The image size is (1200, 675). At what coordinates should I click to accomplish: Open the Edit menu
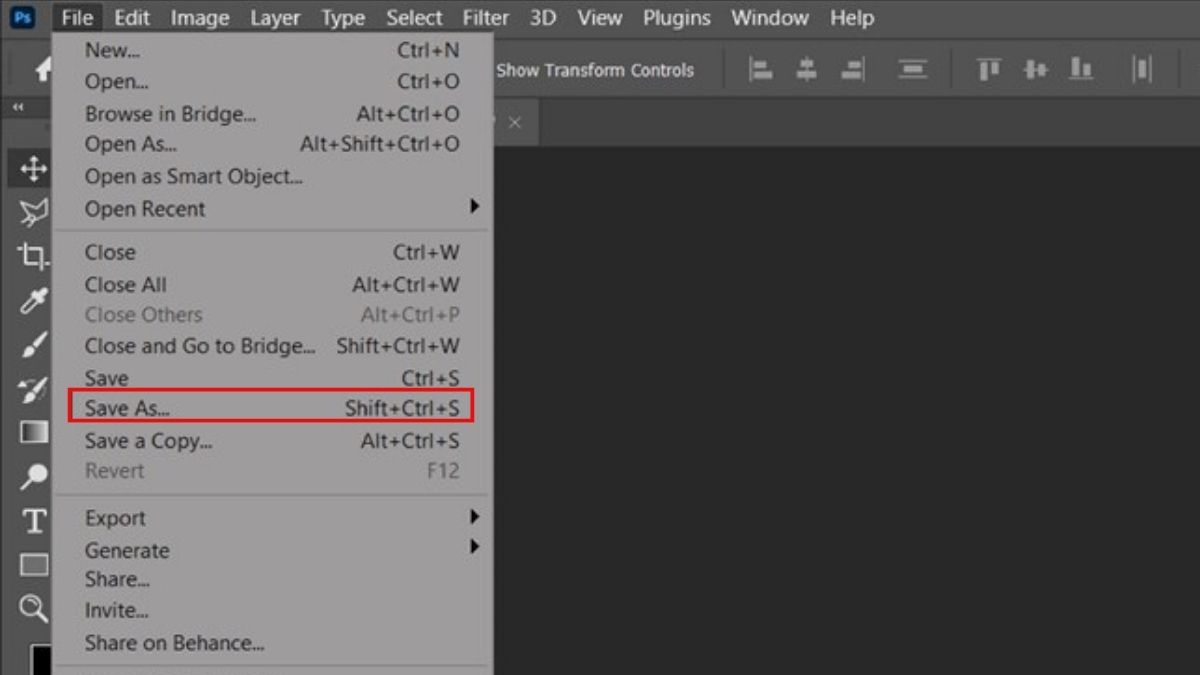tap(132, 17)
